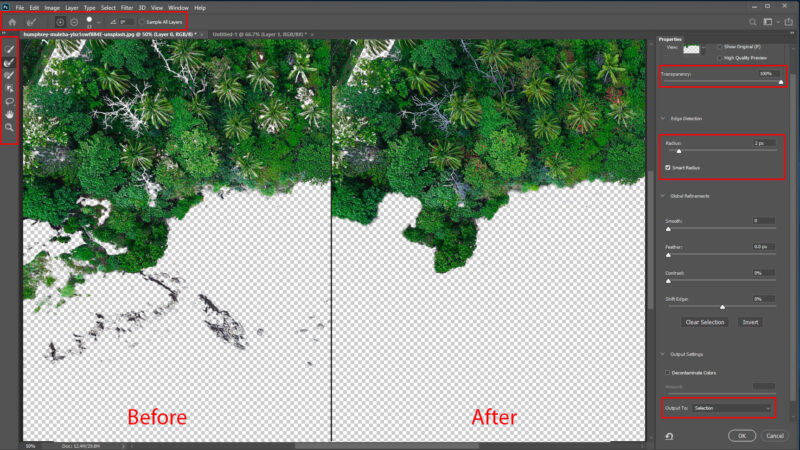Open the workspace switcher dropdown arrow
This screenshot has width=800, height=450.
(778, 22)
